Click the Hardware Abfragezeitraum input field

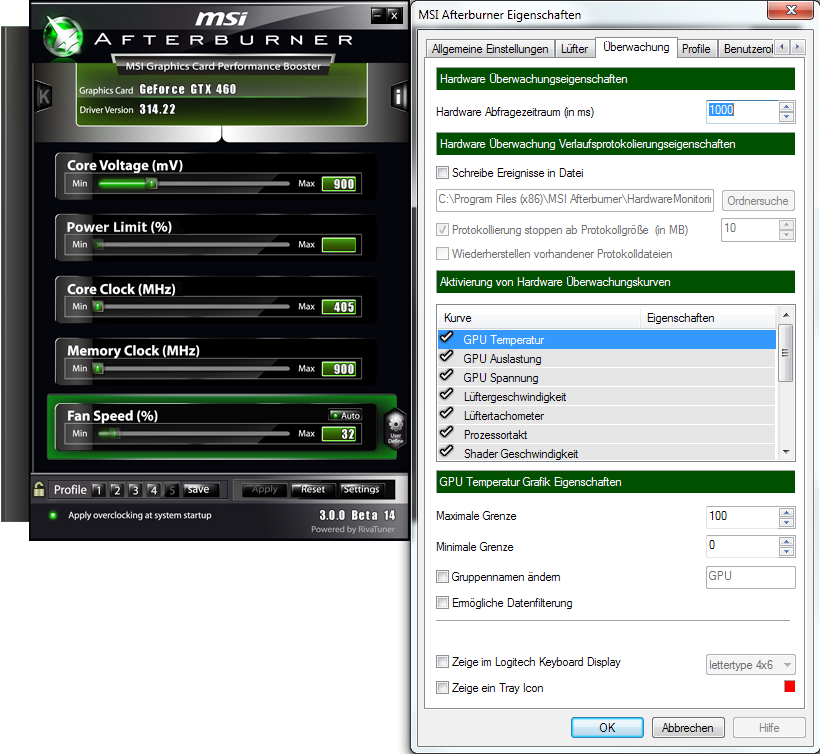(742, 111)
